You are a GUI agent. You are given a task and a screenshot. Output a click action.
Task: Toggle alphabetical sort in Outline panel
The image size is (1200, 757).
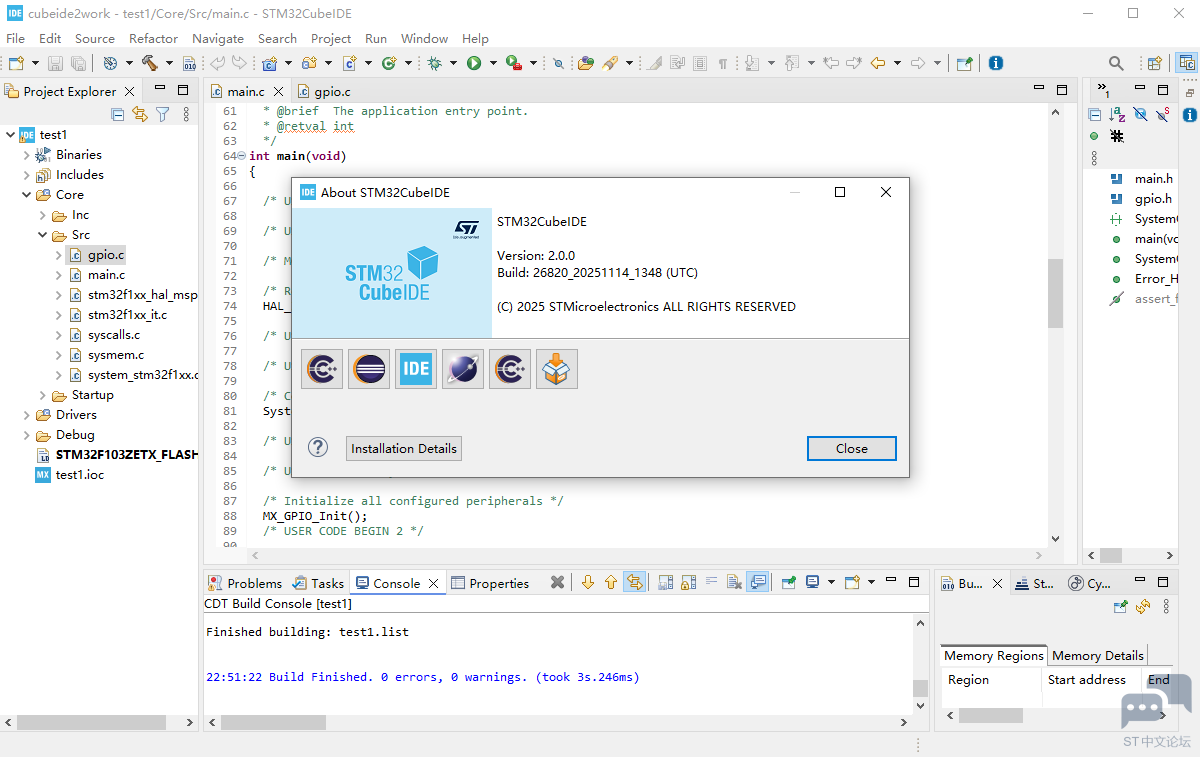pos(1116,114)
